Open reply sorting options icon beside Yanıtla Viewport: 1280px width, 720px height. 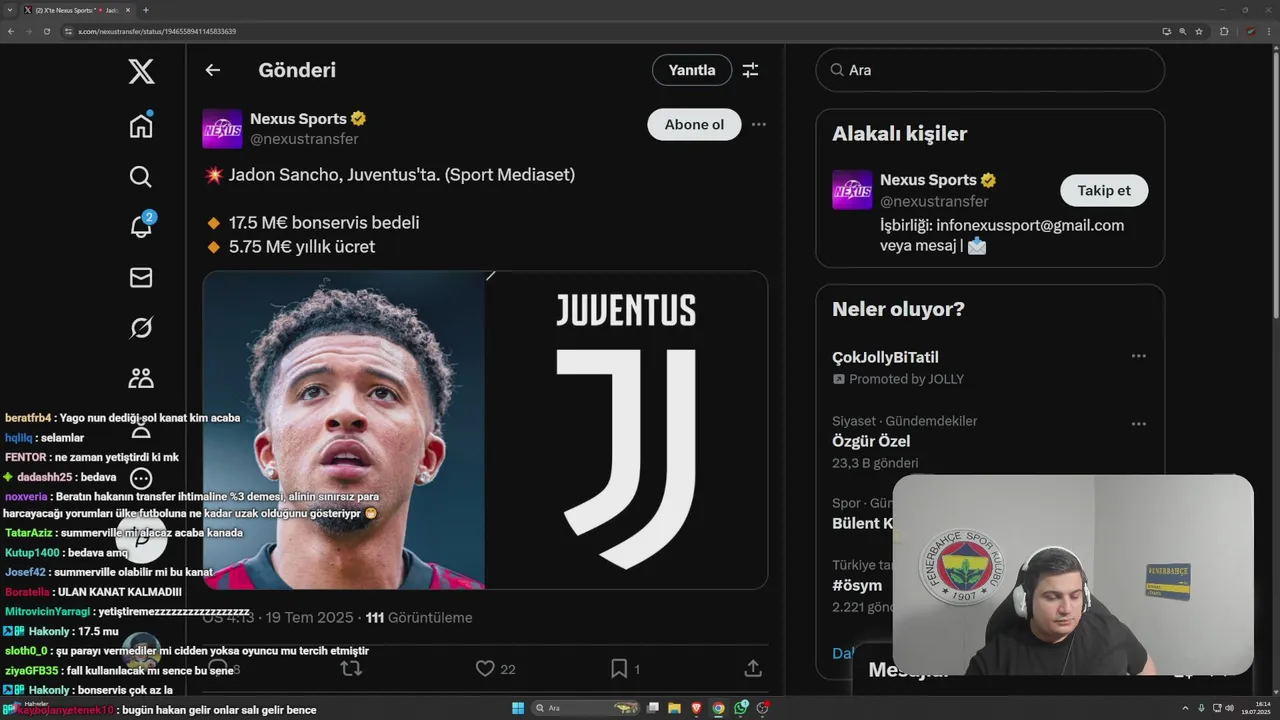750,70
